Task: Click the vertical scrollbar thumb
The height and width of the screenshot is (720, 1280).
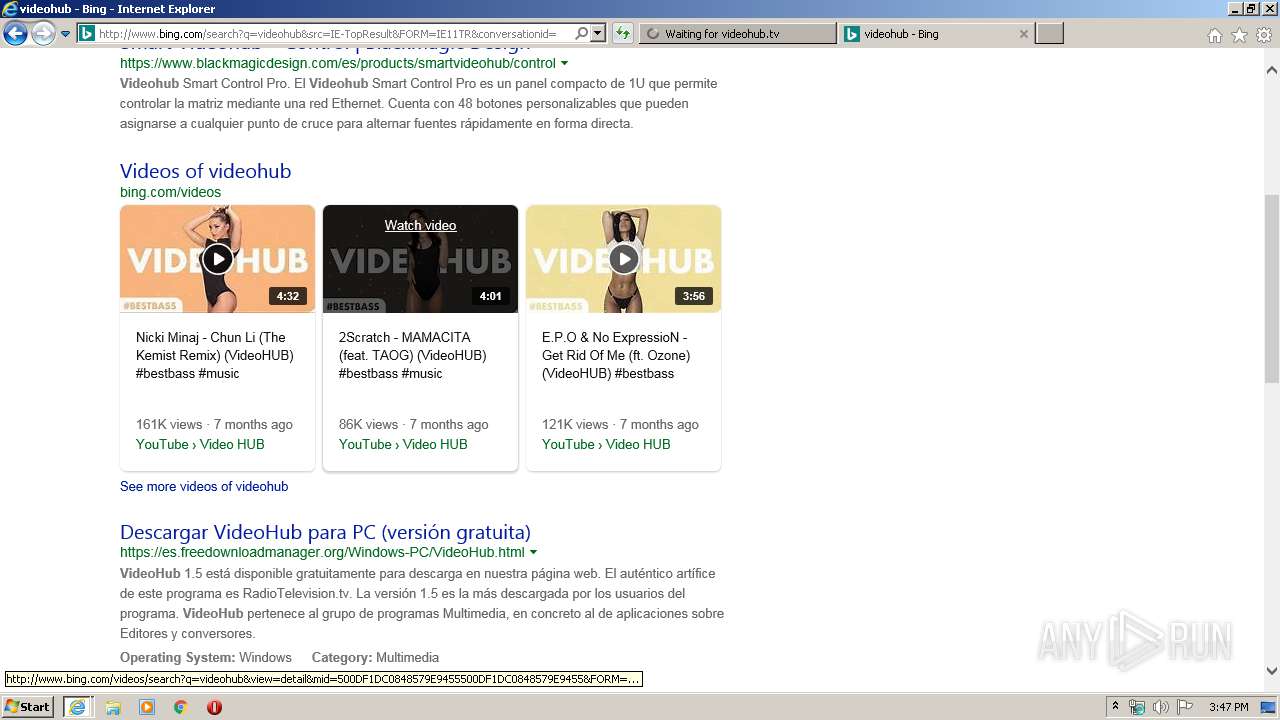Action: click(x=1272, y=288)
